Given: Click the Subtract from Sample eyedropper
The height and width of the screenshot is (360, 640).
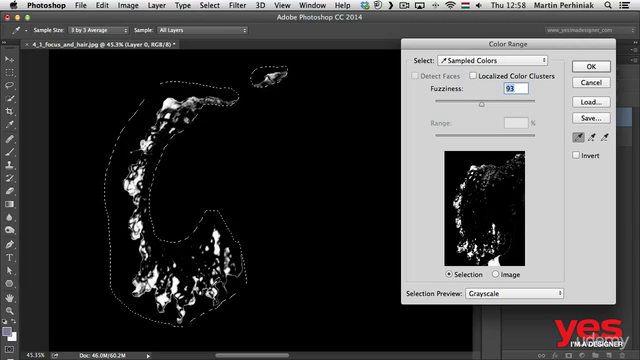Looking at the screenshot, I should pos(605,138).
